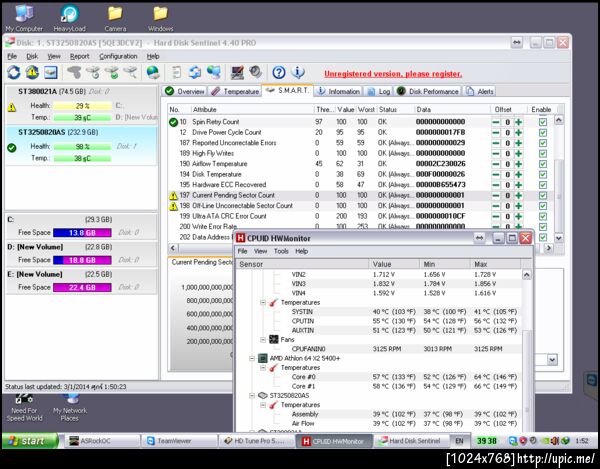Click the blue help question mark icon

[x=279, y=73]
